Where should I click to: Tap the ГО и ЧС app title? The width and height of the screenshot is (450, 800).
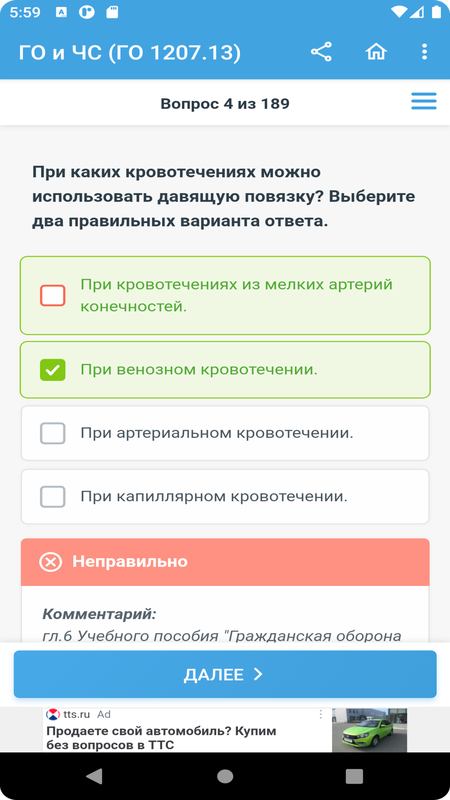click(130, 53)
